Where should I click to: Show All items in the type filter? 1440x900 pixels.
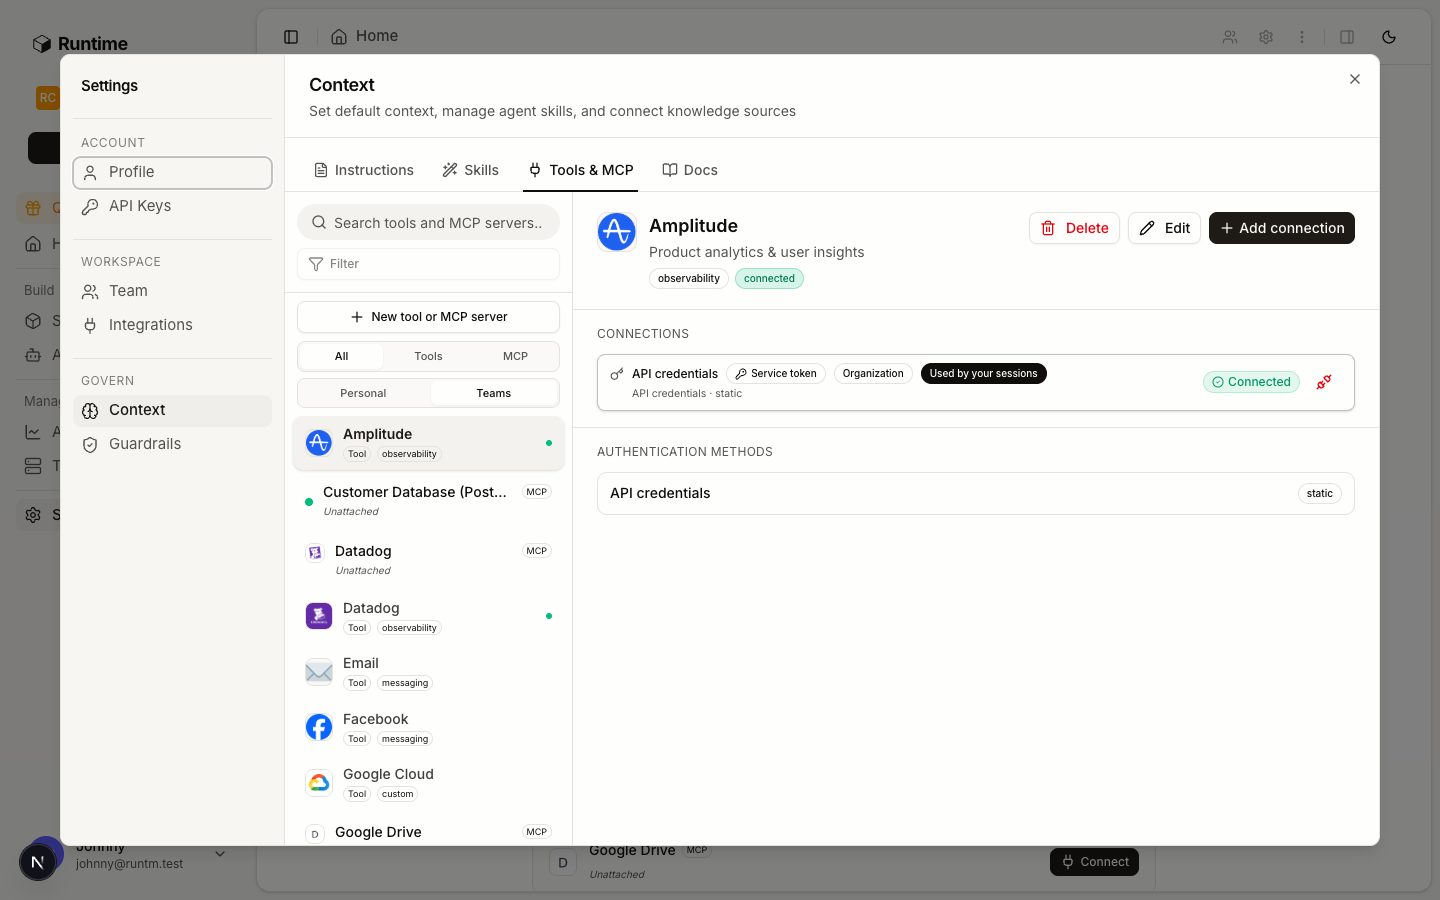coord(341,356)
